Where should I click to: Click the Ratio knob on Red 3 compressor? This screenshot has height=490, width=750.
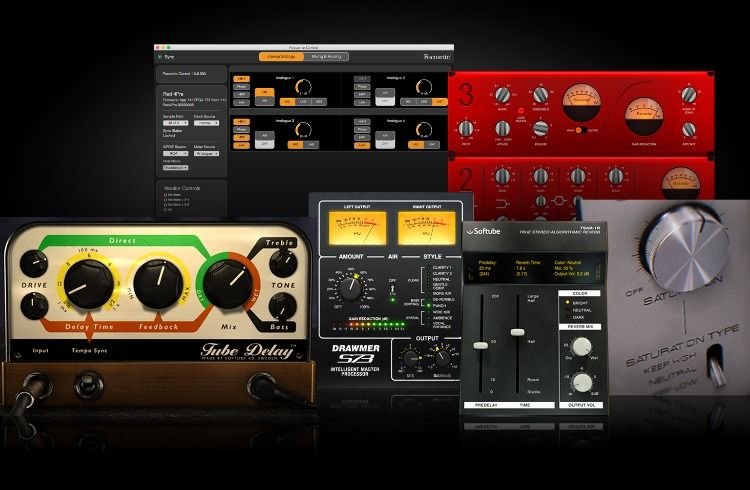pyautogui.click(x=502, y=95)
